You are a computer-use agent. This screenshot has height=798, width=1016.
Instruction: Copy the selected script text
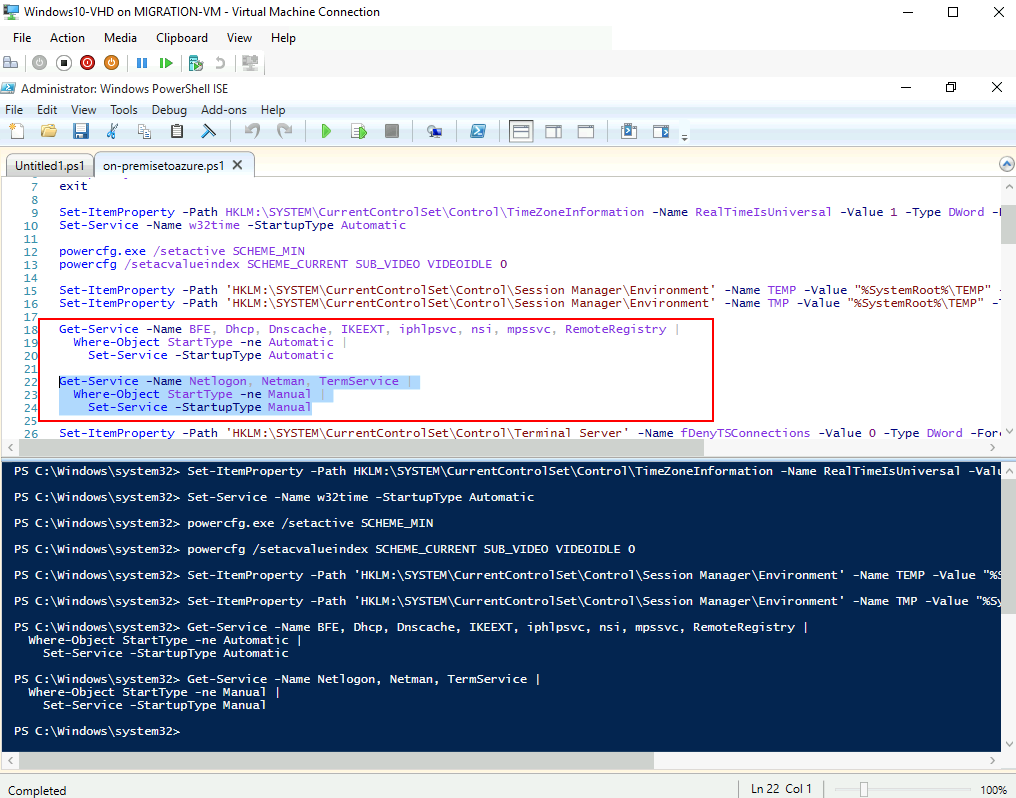[144, 131]
